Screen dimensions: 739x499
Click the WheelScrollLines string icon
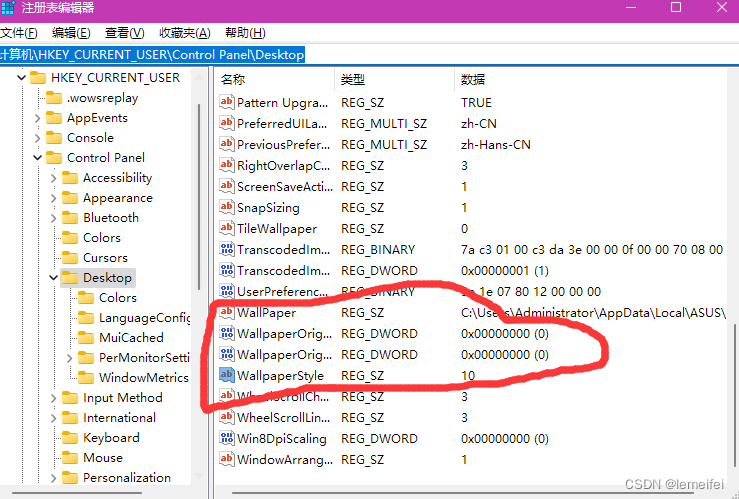coord(227,417)
